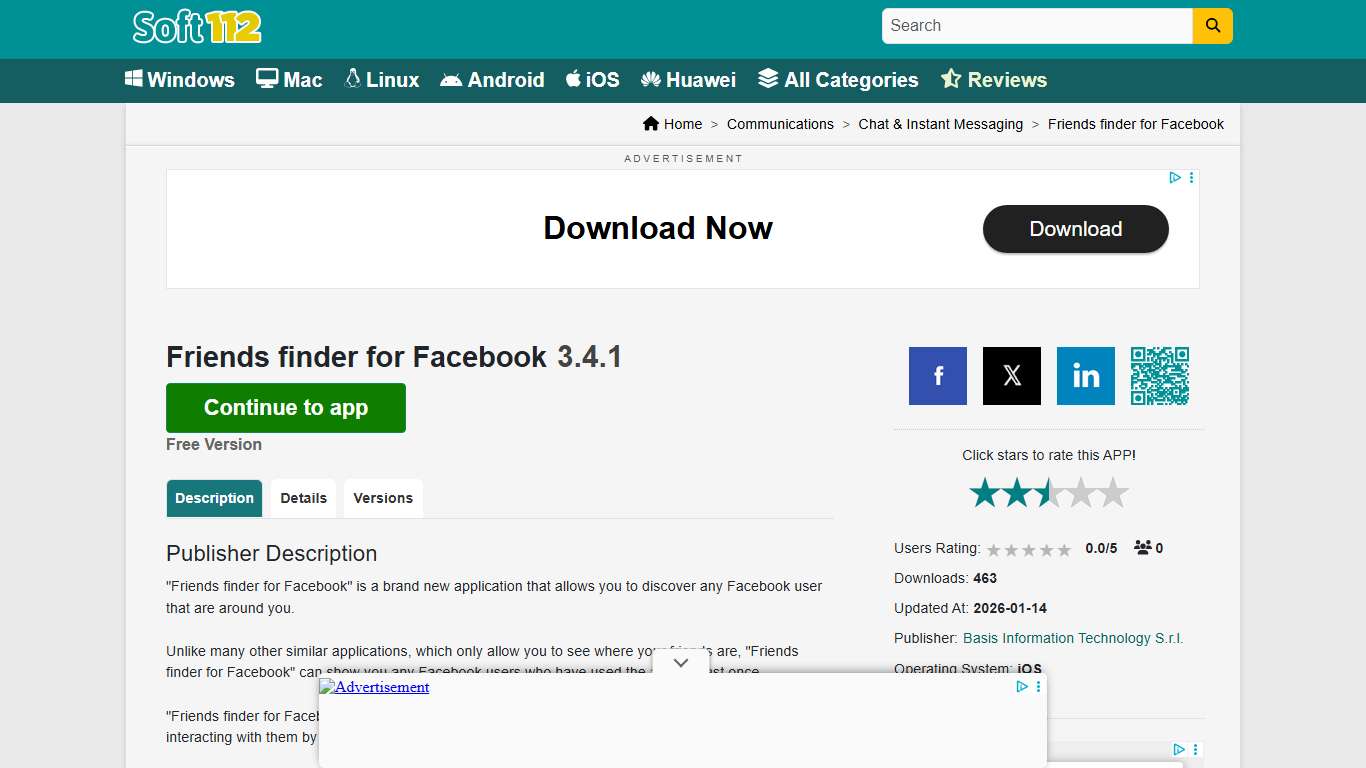Click the Apple iOS icon
The height and width of the screenshot is (768, 1366).
click(572, 79)
